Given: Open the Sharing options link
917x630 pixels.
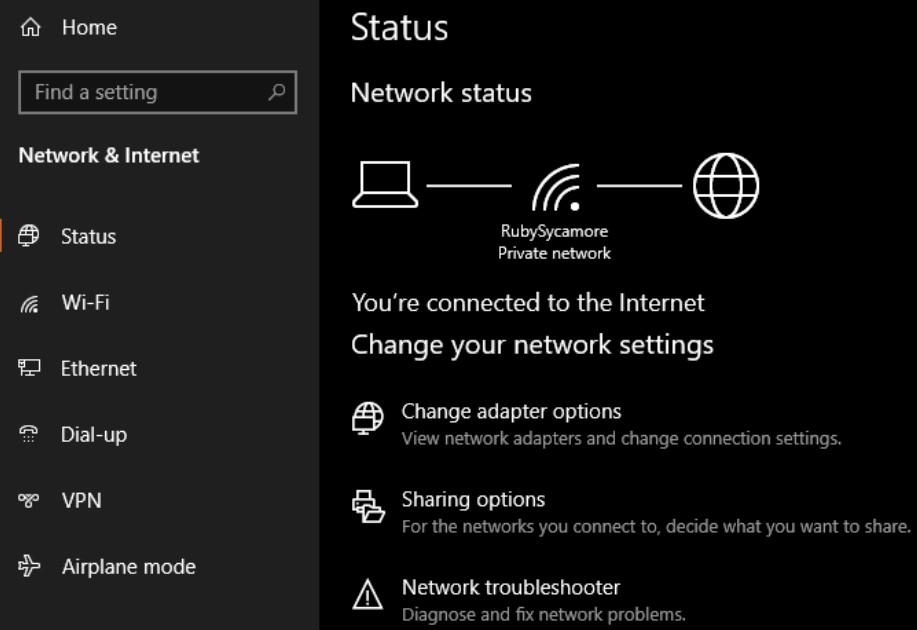Looking at the screenshot, I should click(x=473, y=500).
